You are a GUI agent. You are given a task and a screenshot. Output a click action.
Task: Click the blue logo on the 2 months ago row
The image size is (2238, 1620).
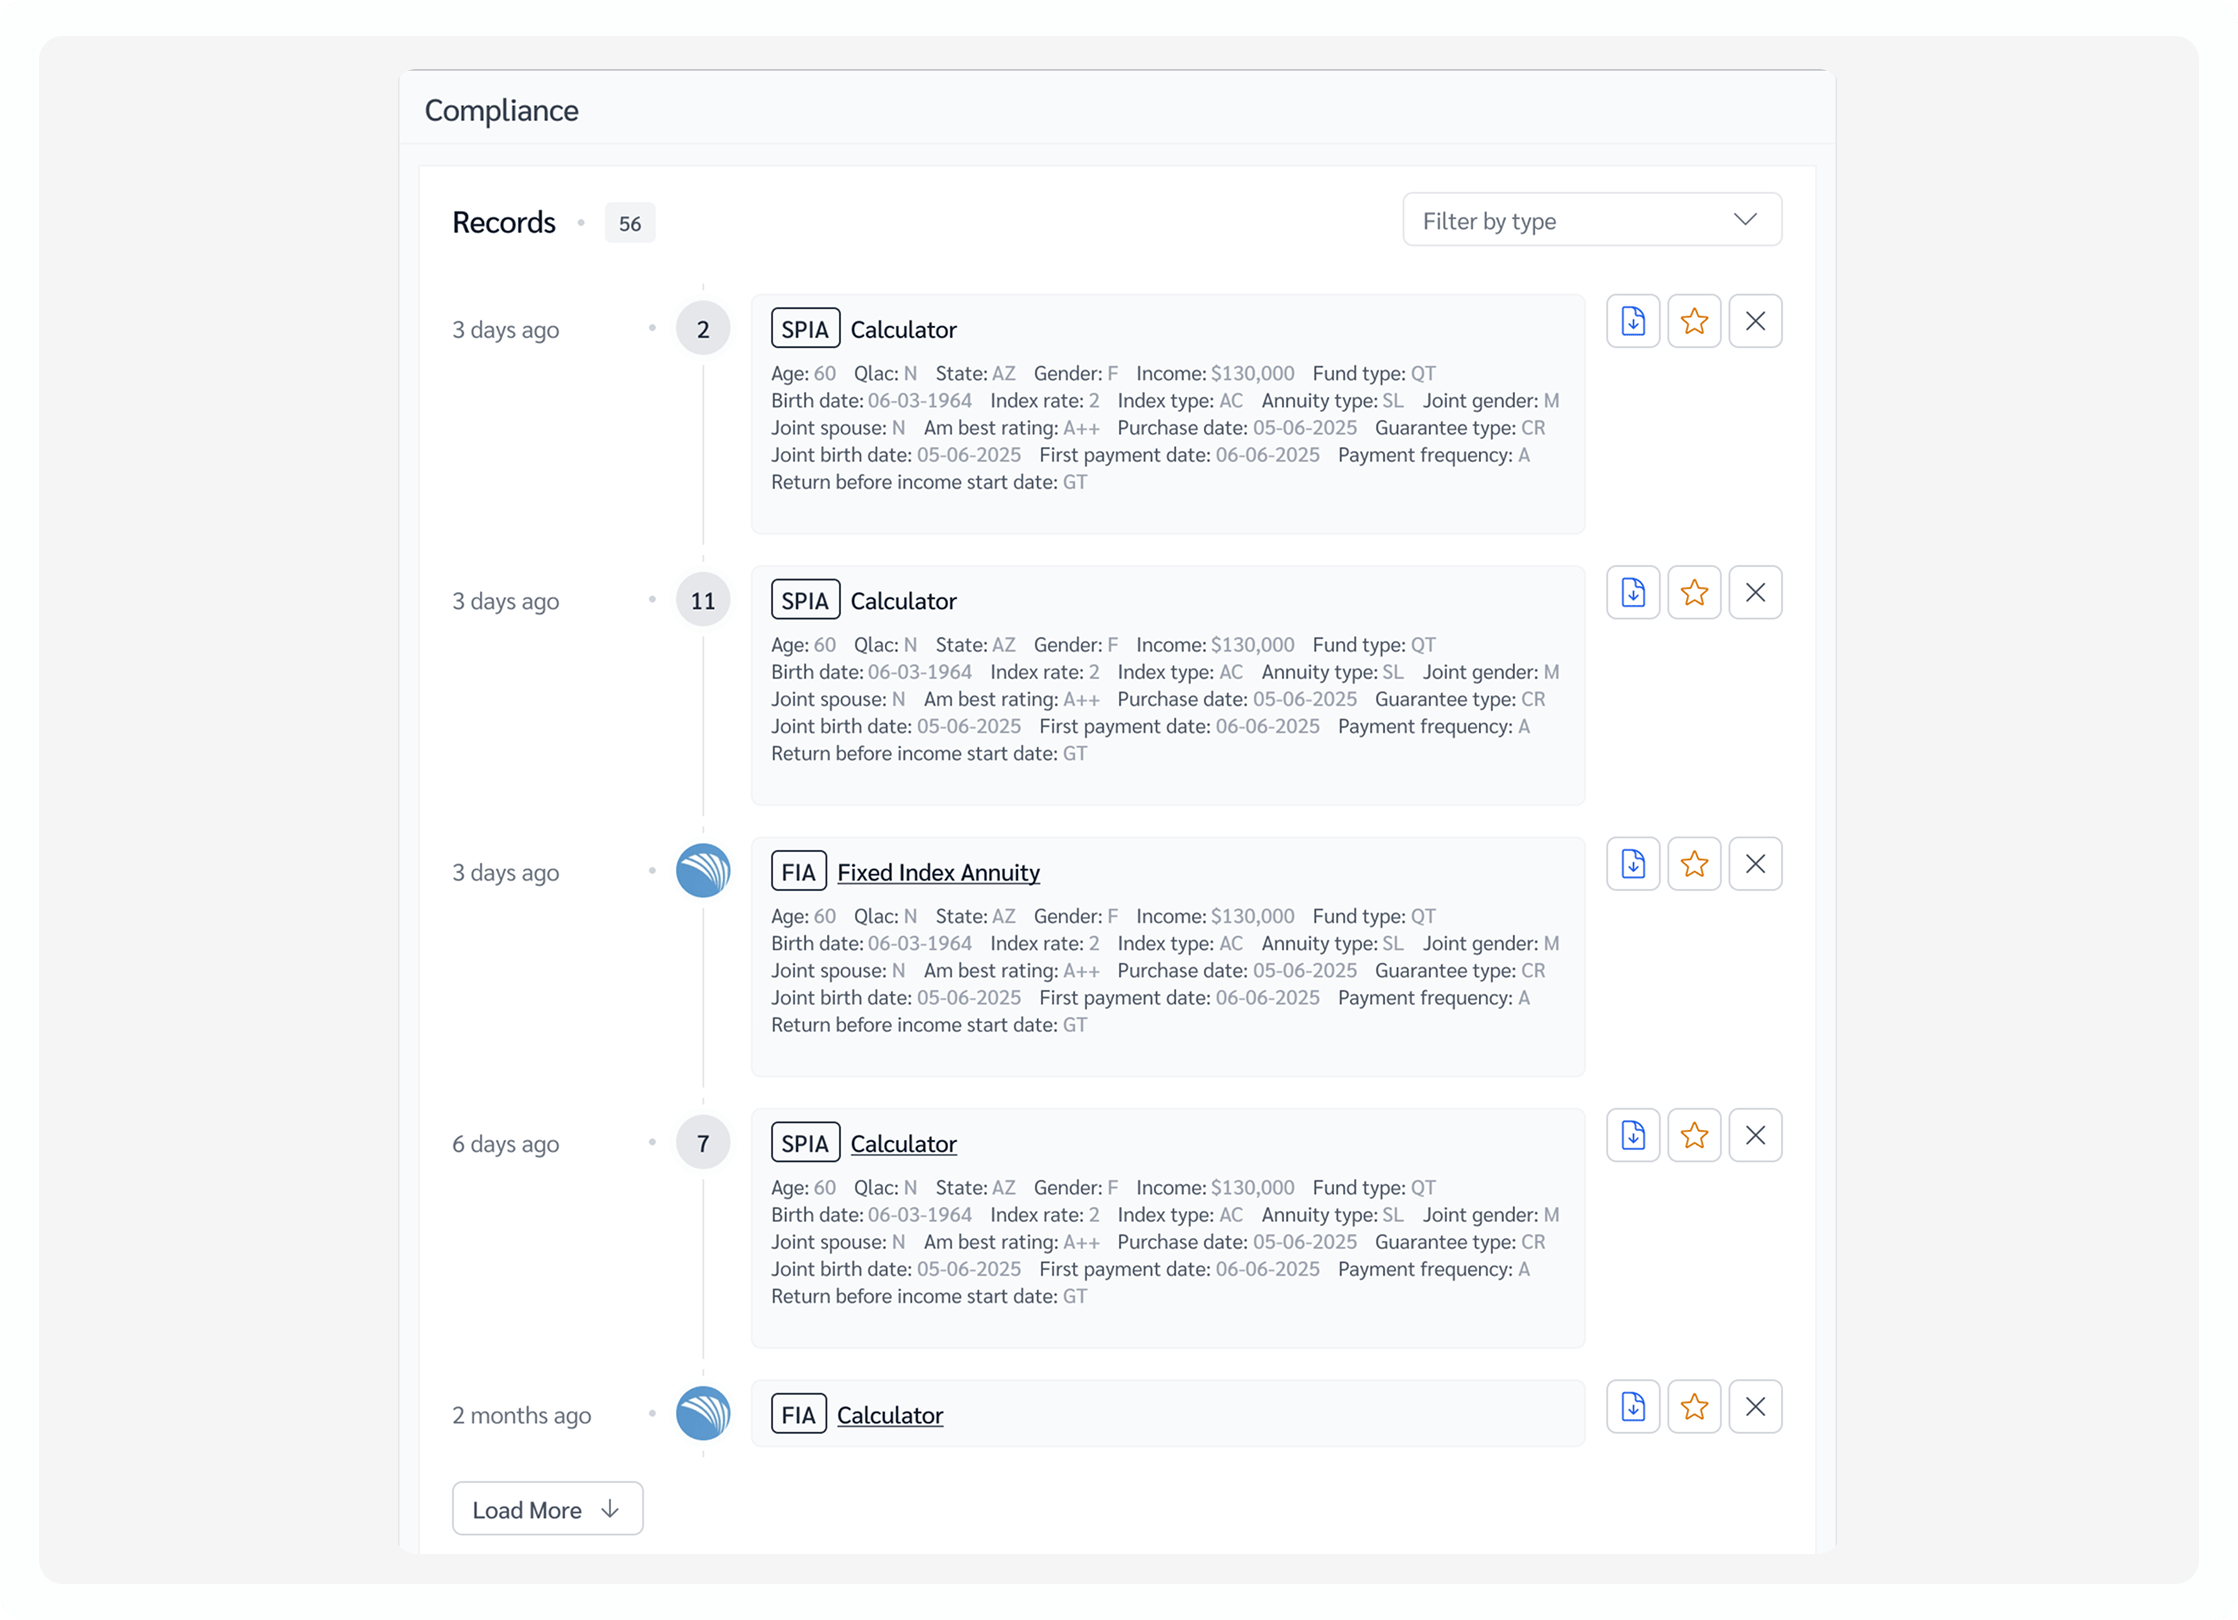[x=702, y=1414]
